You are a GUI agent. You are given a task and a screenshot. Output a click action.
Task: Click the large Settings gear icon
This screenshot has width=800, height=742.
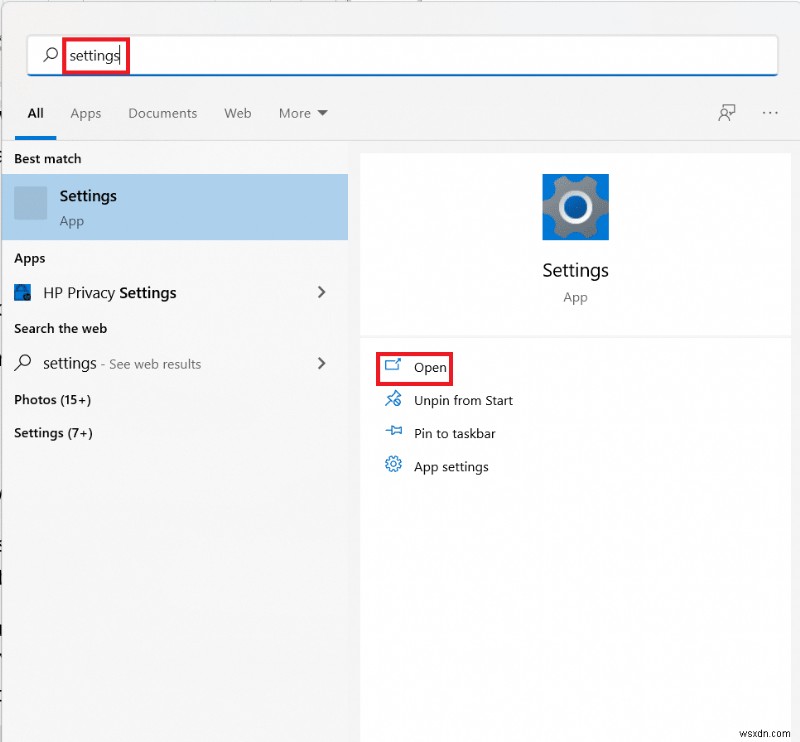[x=575, y=207]
